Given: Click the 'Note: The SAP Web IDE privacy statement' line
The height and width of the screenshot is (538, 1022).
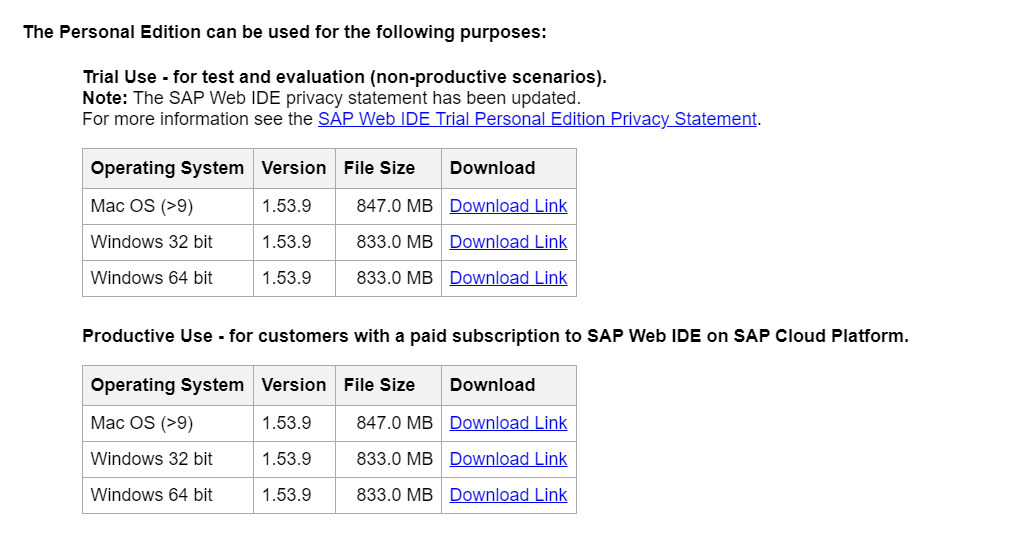Looking at the screenshot, I should tap(331, 98).
